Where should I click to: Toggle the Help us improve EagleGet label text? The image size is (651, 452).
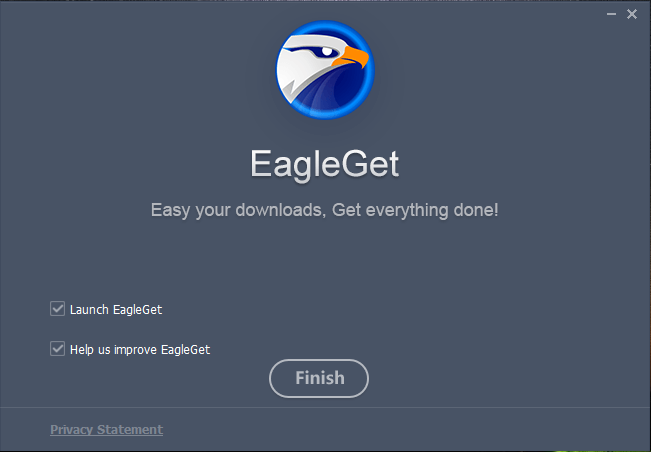(x=140, y=349)
